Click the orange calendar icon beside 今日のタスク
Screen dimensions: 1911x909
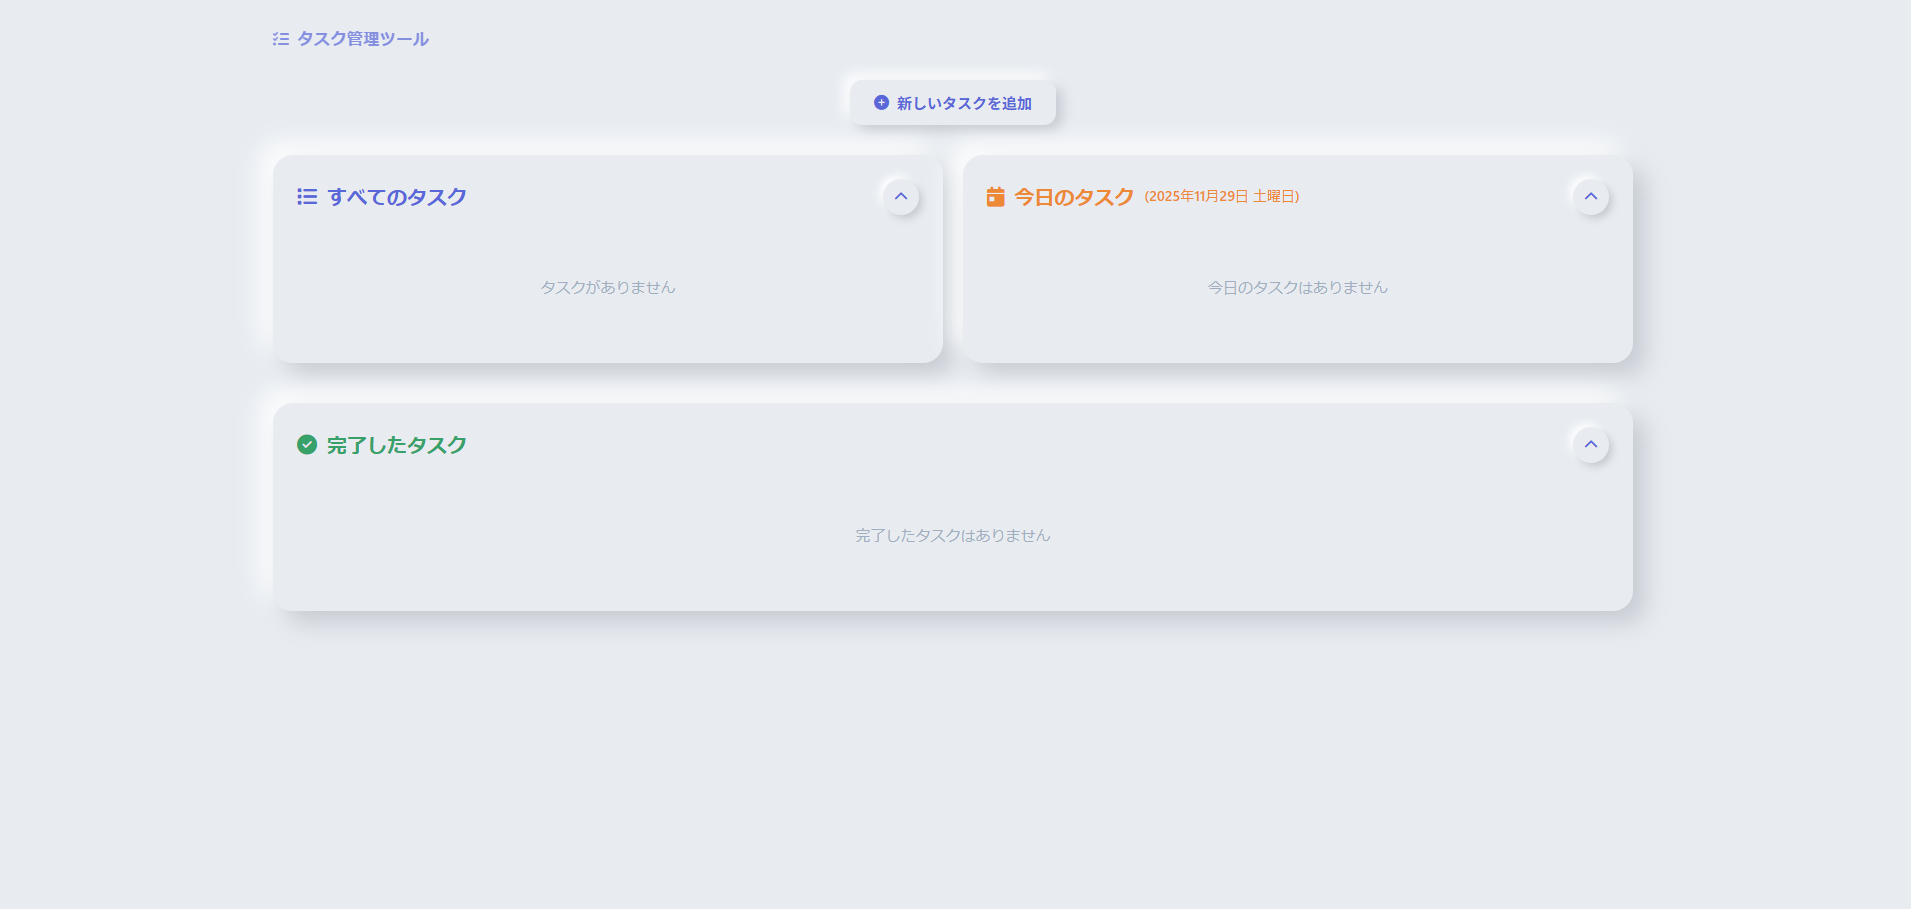[x=995, y=197]
